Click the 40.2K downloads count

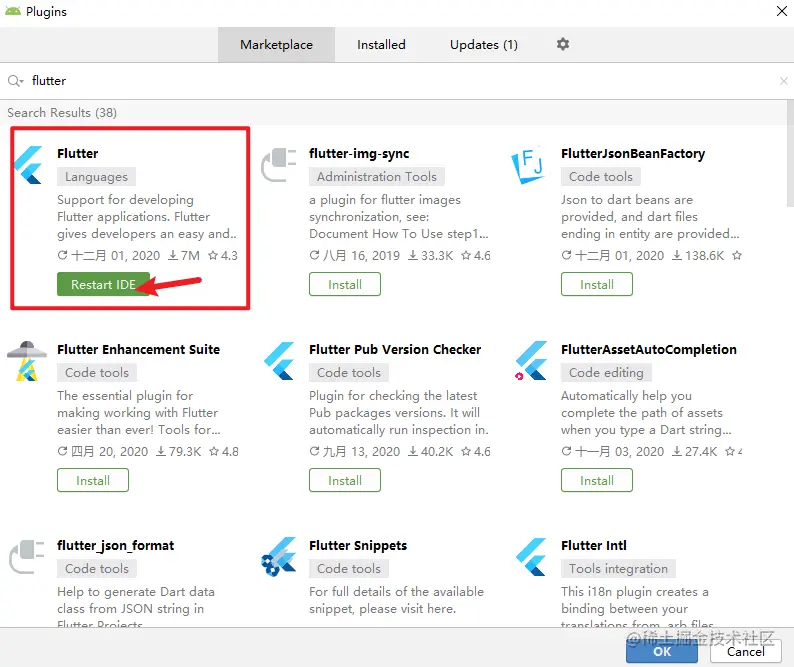431,452
